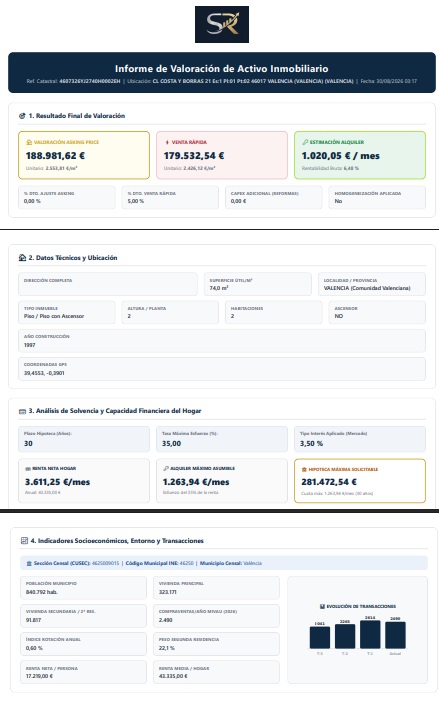Click the Homogeneización Aplicada value No

click(x=338, y=201)
